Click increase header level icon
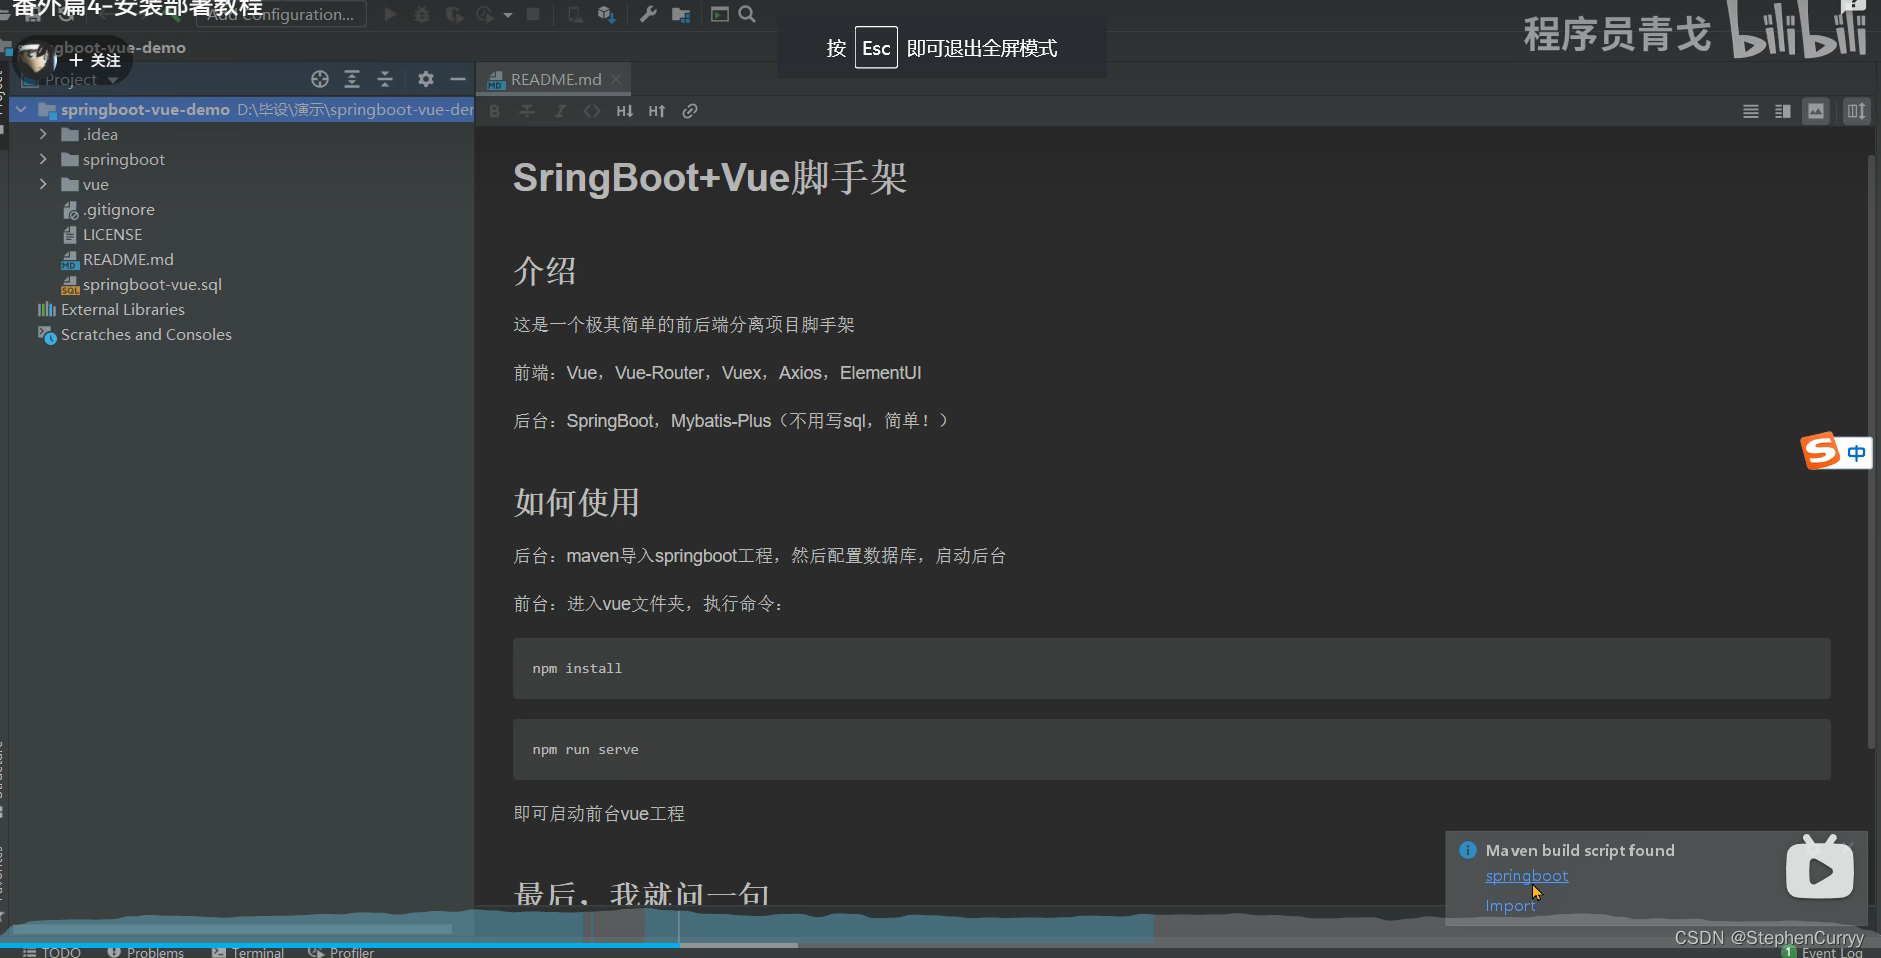 pos(657,111)
